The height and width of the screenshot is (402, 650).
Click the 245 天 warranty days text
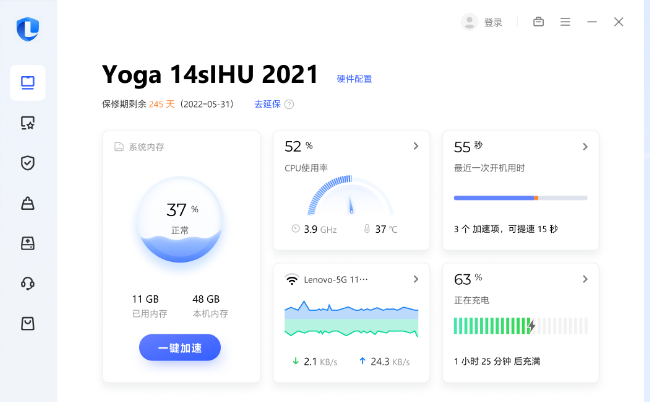click(x=162, y=104)
